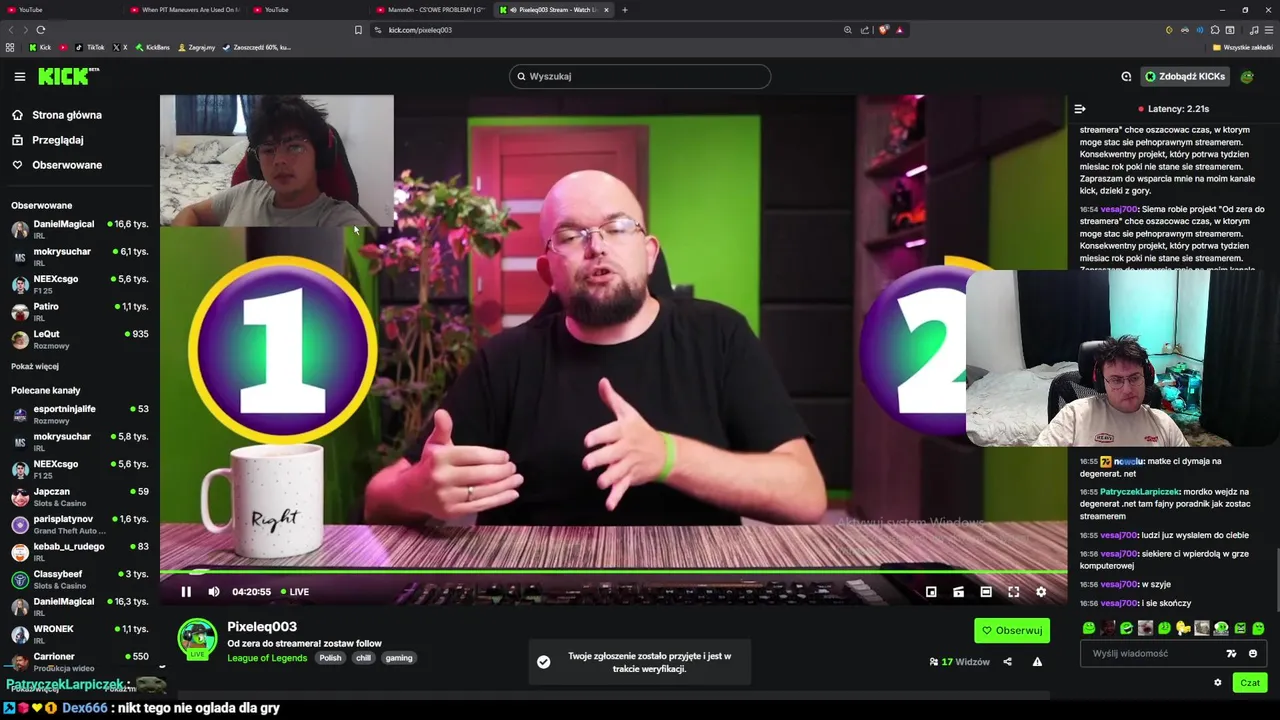Follow the channel with Obserwuj button
The height and width of the screenshot is (720, 1280).
coord(1012,631)
